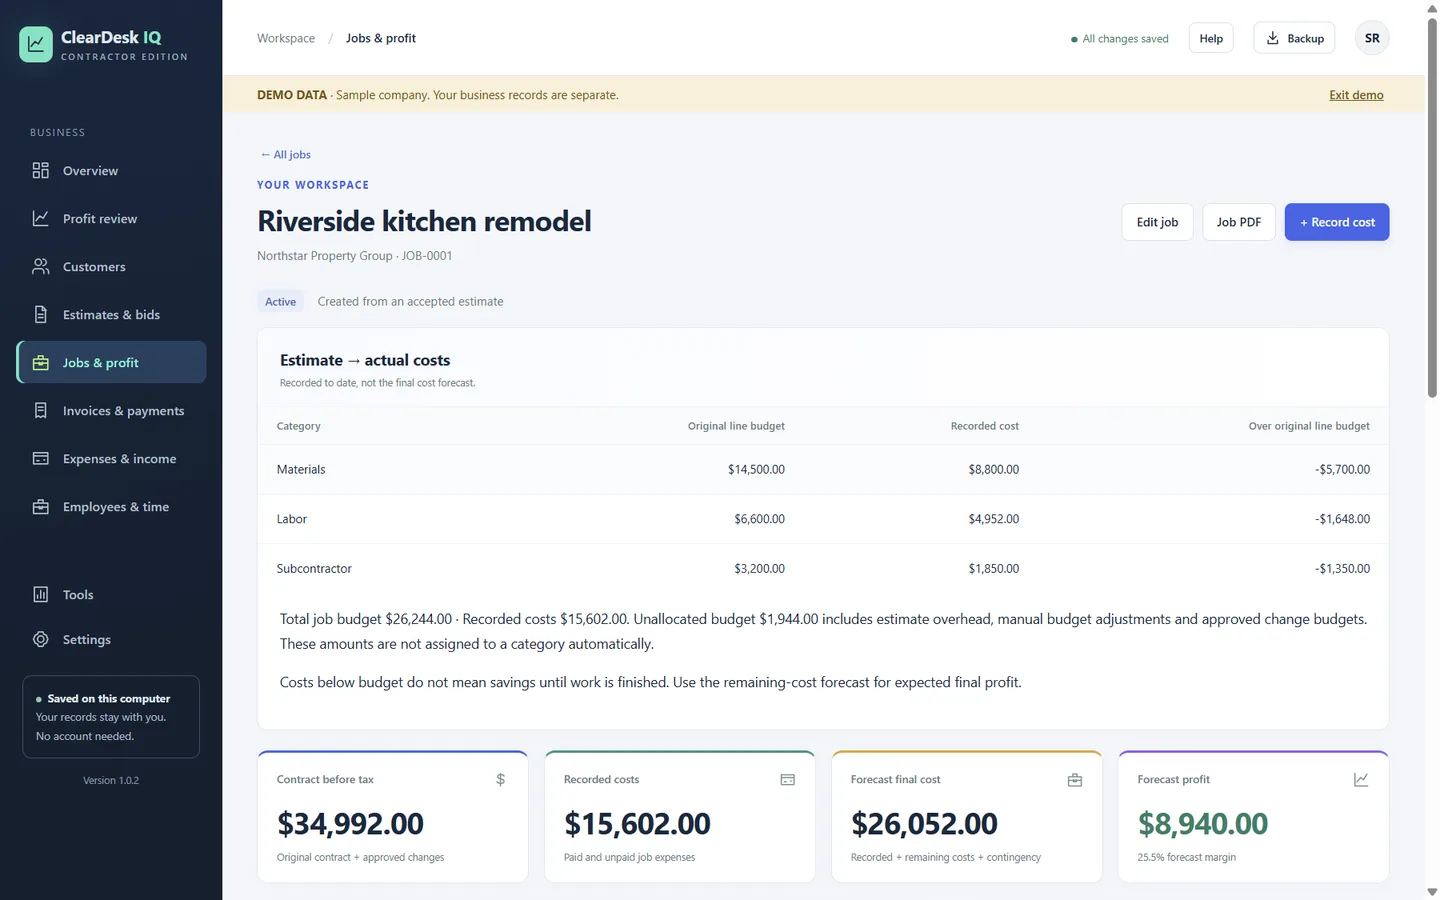The image size is (1440, 900).
Task: Click the Riverside kitchen remodel title
Action: pyautogui.click(x=424, y=221)
